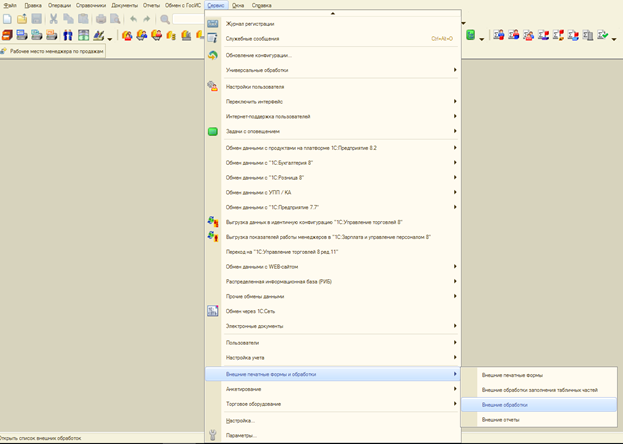
Task: Expand the Торговое оборудование submenu arrow
Action: pos(455,403)
